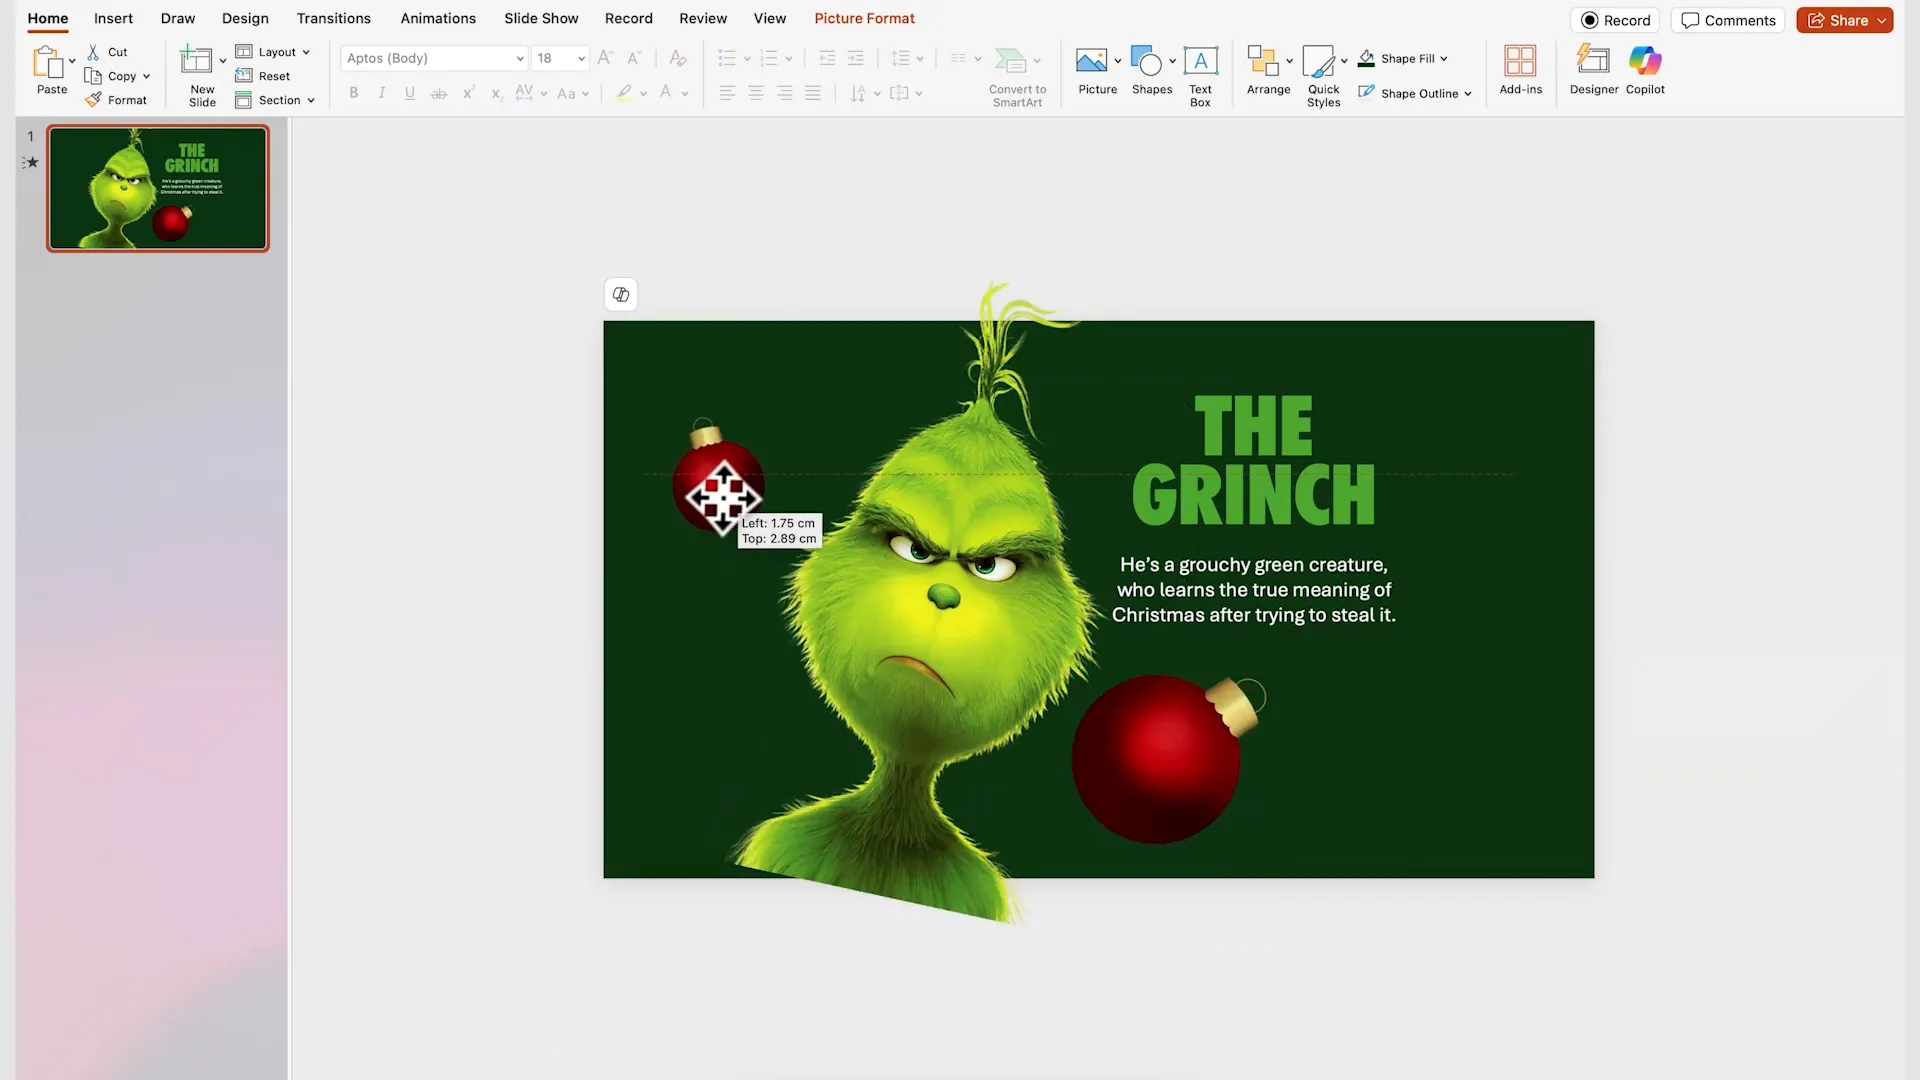
Task: Pick the font color
Action: (666, 93)
